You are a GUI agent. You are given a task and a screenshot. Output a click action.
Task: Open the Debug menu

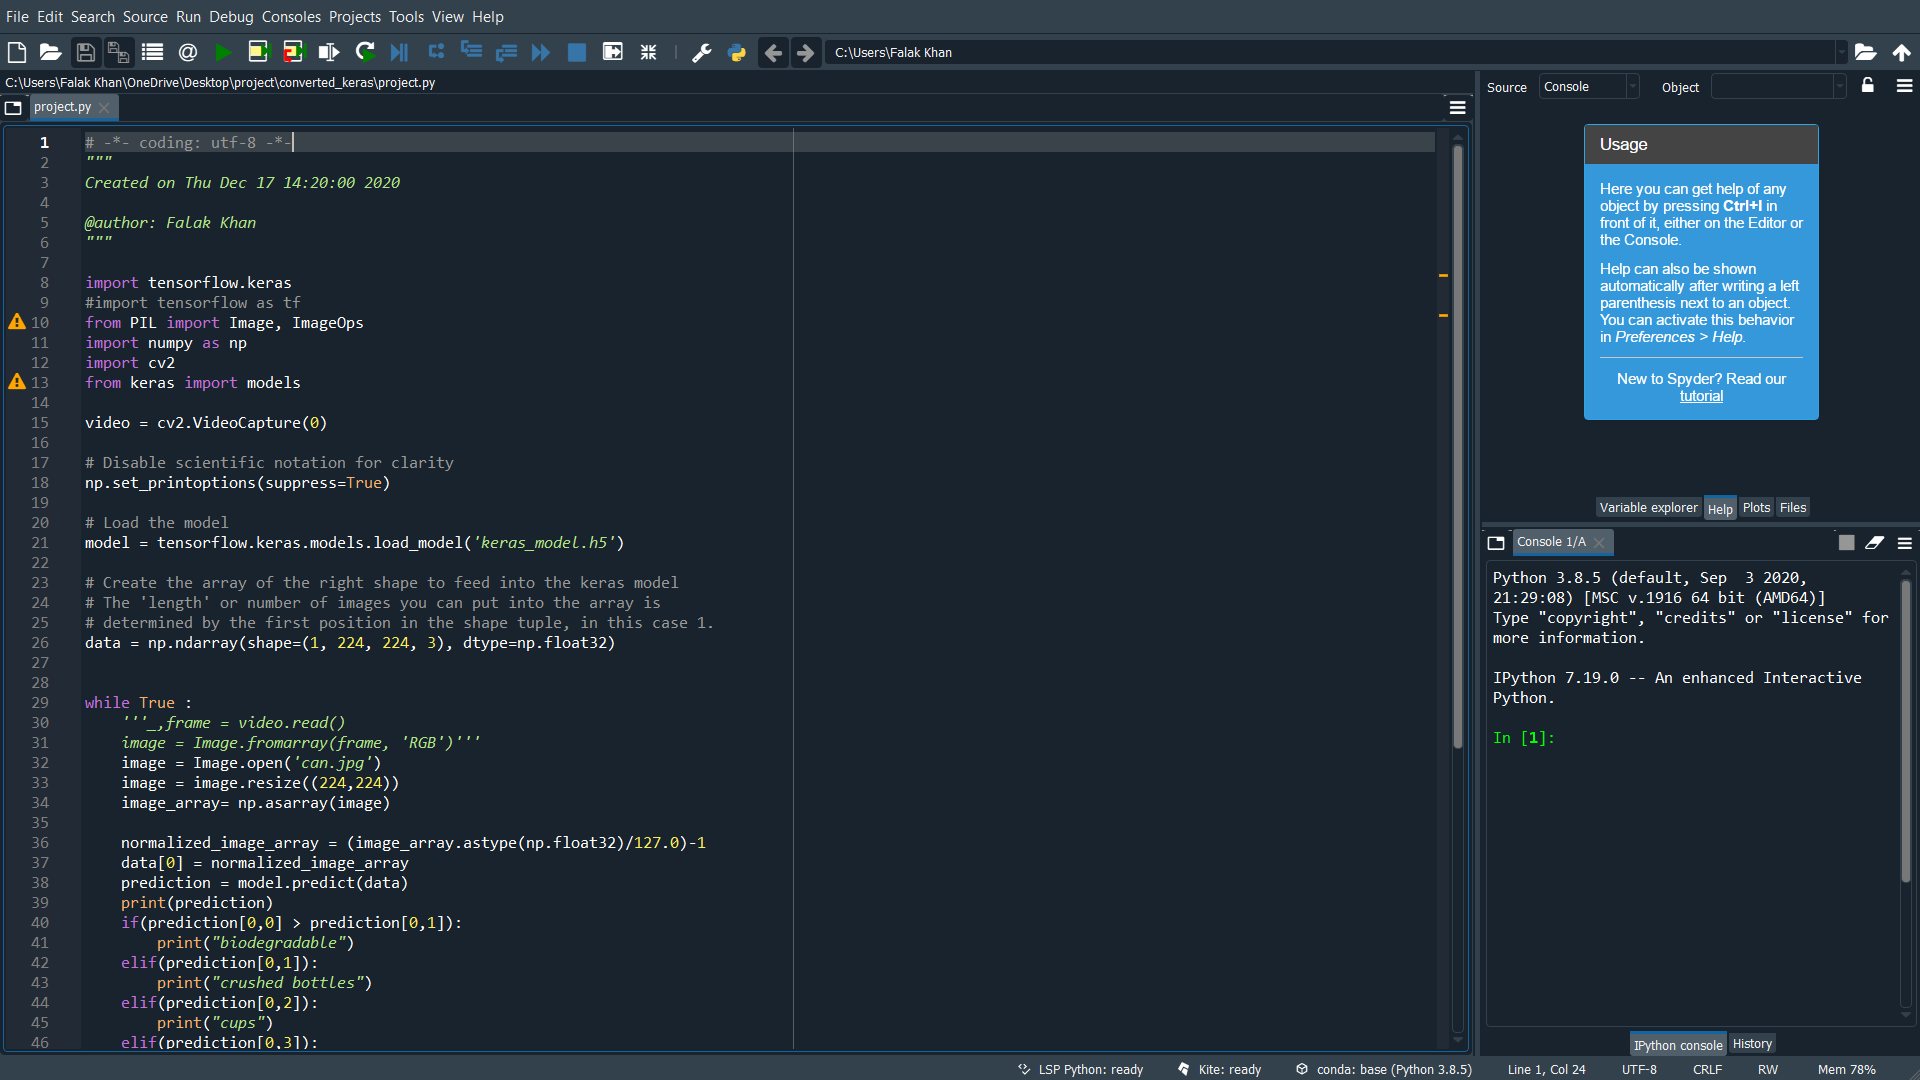click(x=231, y=16)
